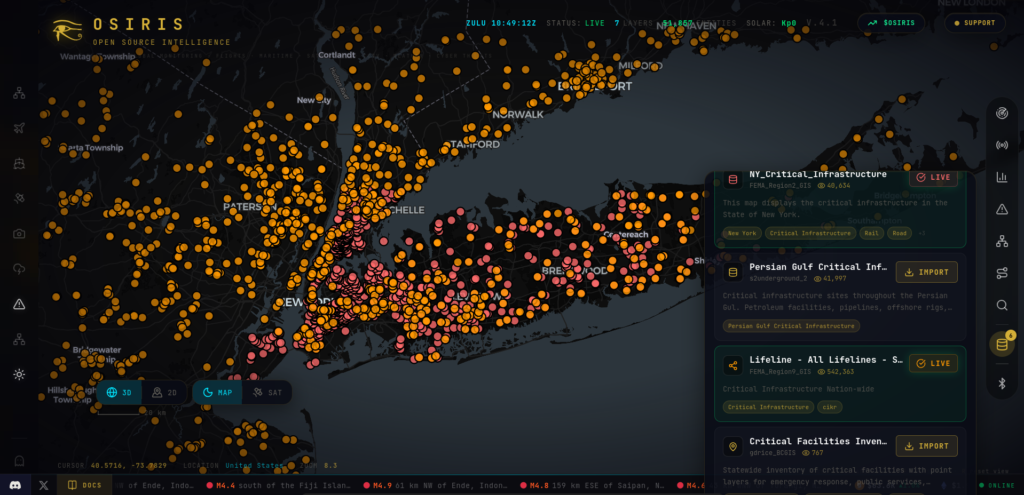The height and width of the screenshot is (495, 1024).
Task: Import the Persian Gulf Critical Infrastructure dataset
Action: point(927,272)
